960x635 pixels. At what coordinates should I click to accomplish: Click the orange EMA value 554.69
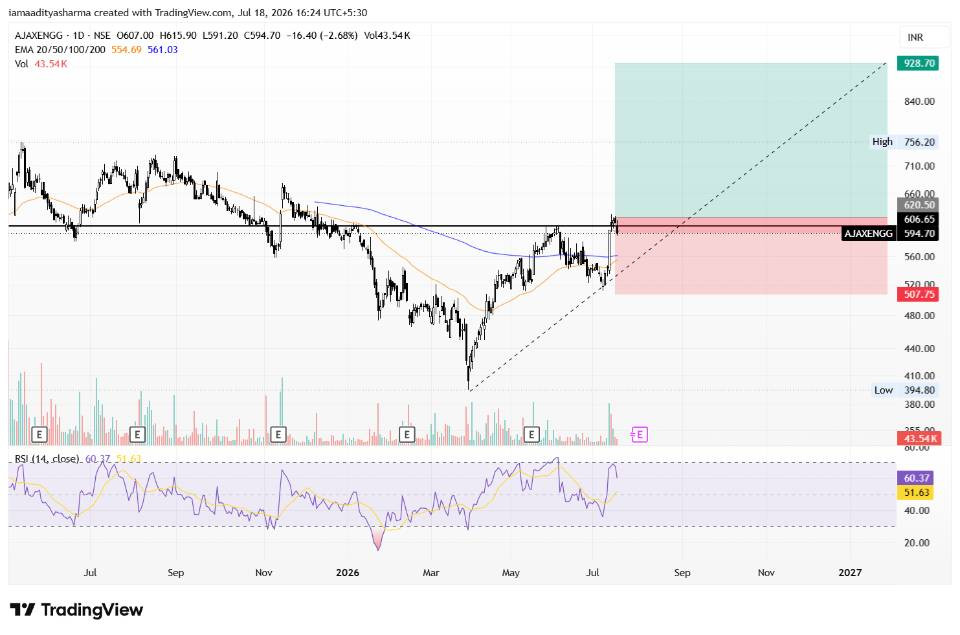click(126, 50)
